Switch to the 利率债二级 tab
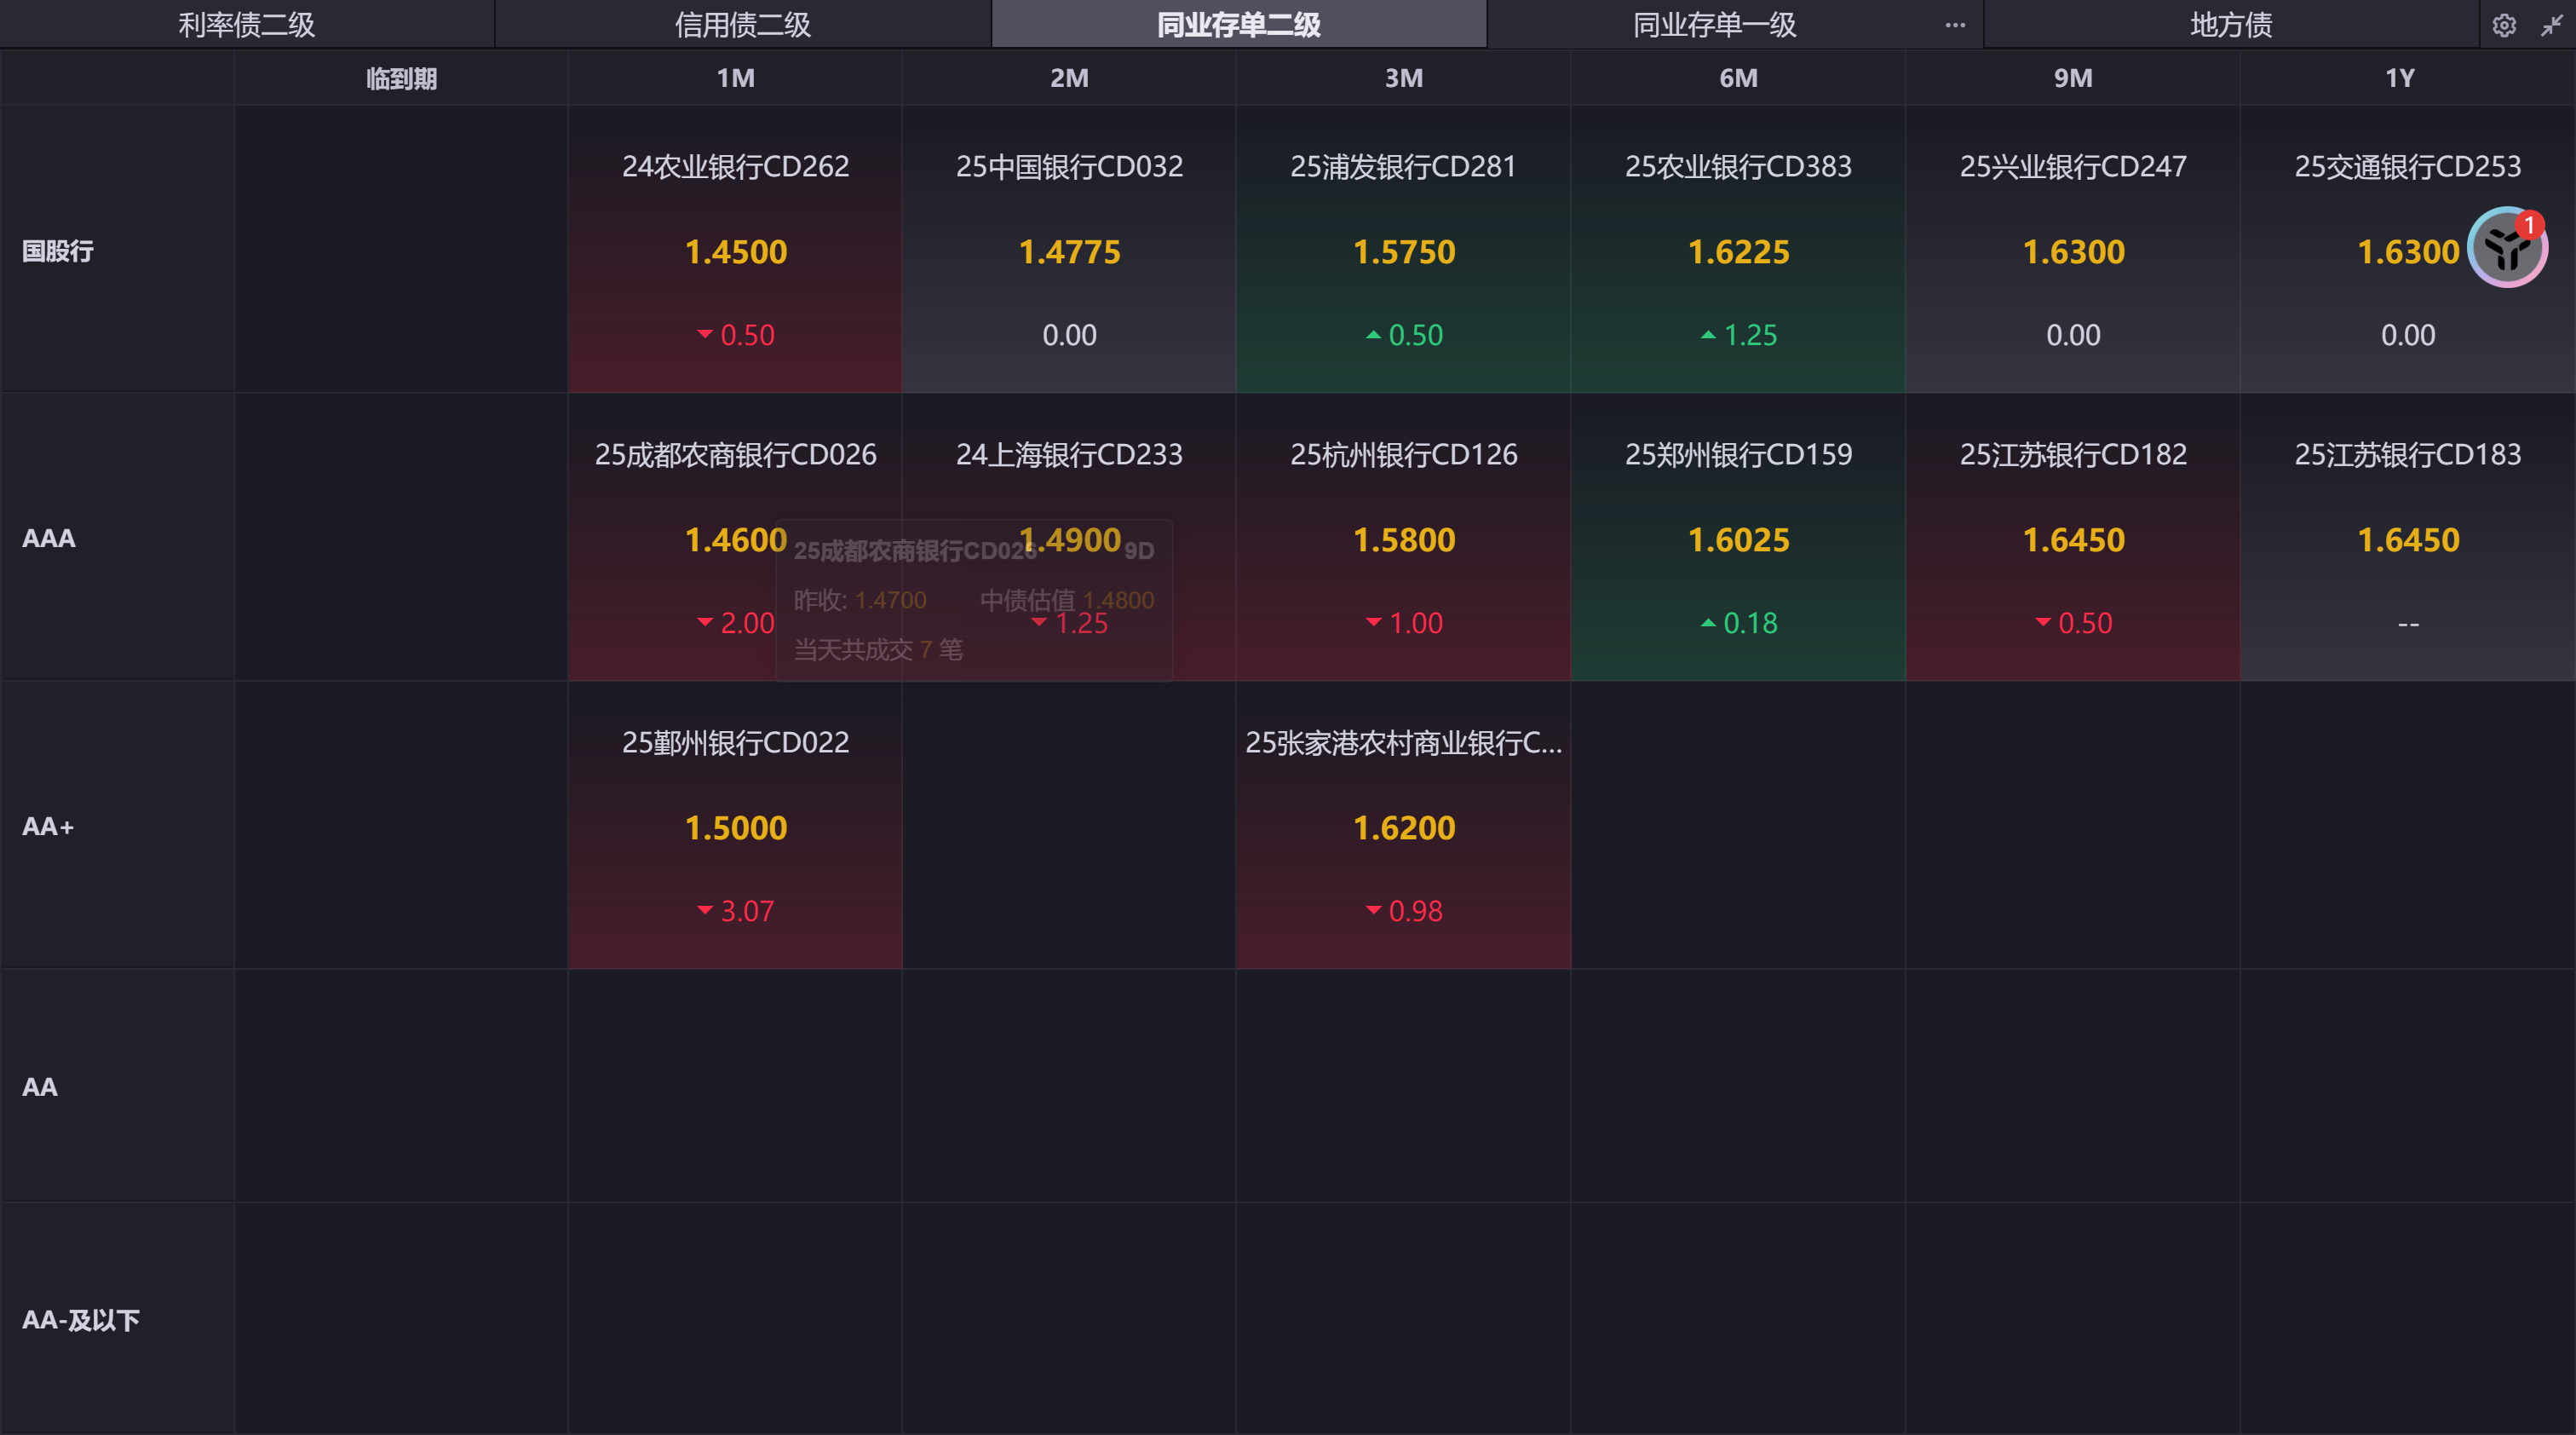 pos(246,25)
